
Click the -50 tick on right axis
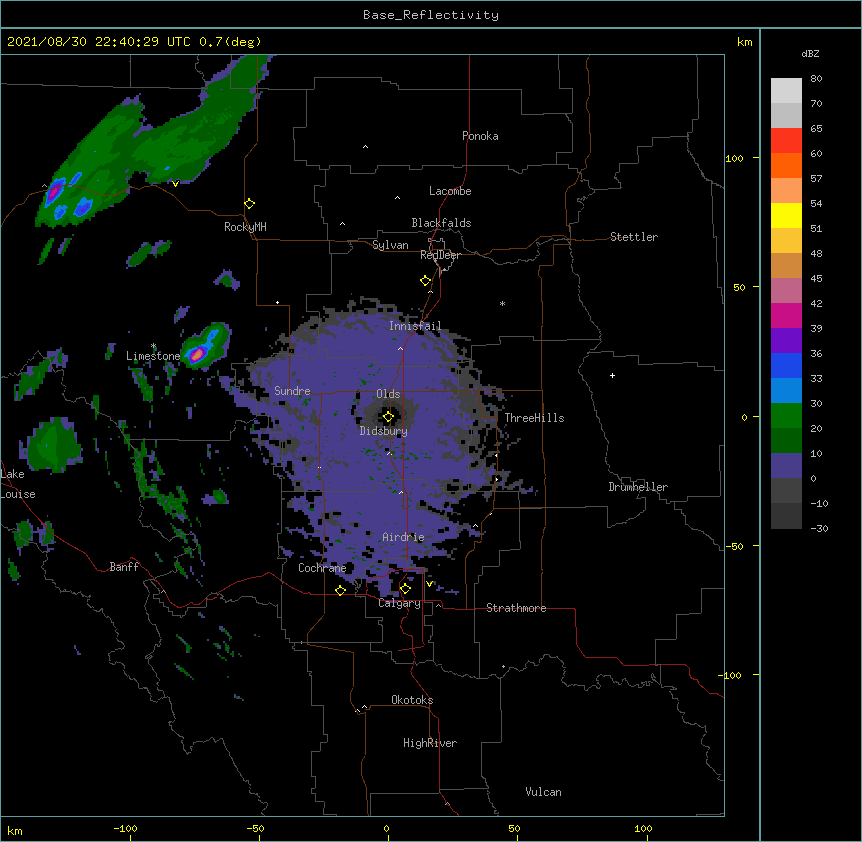pos(734,546)
